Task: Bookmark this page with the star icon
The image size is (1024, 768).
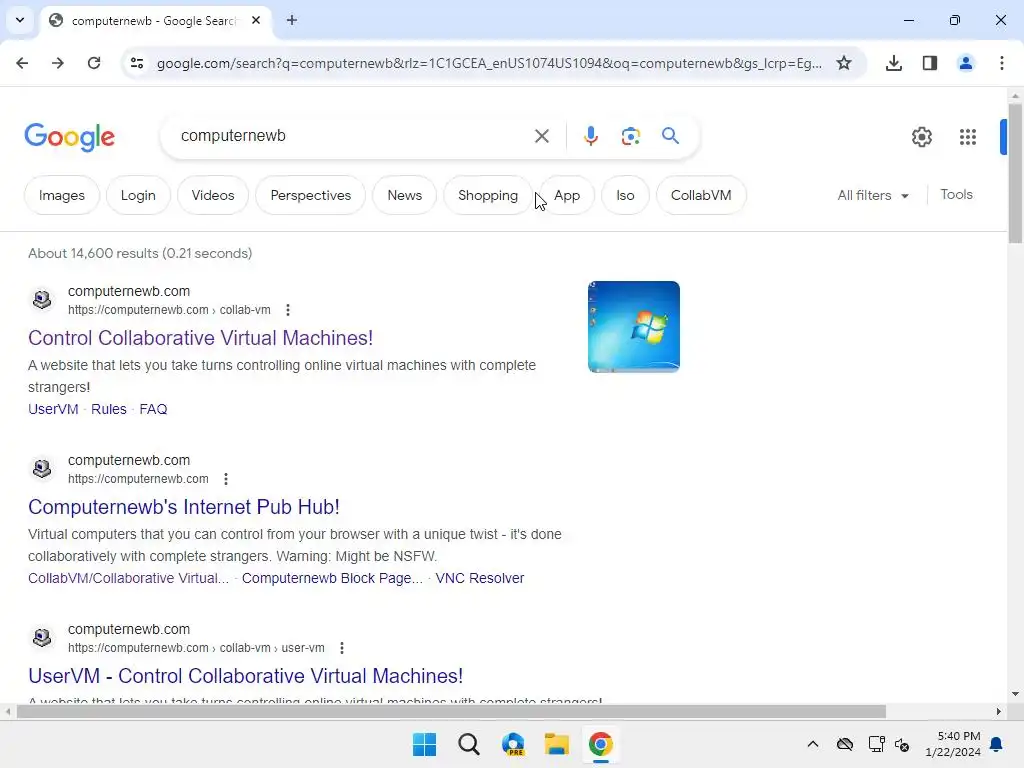Action: point(844,63)
